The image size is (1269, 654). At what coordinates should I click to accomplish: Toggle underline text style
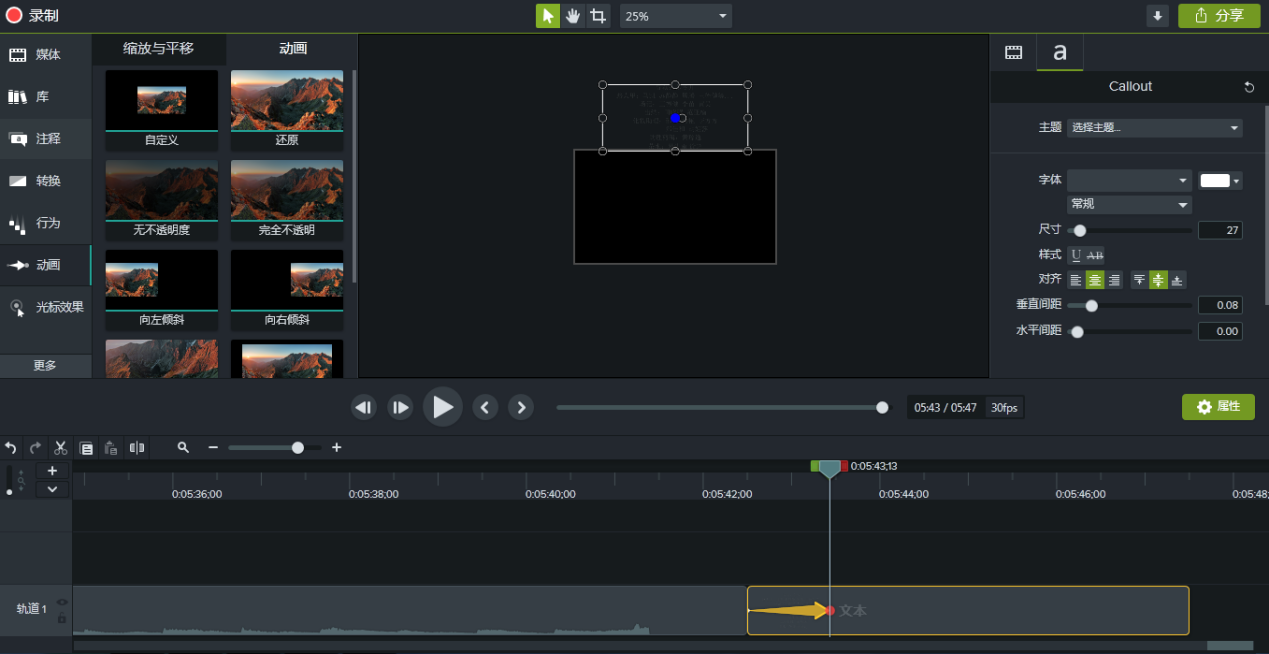tap(1076, 255)
